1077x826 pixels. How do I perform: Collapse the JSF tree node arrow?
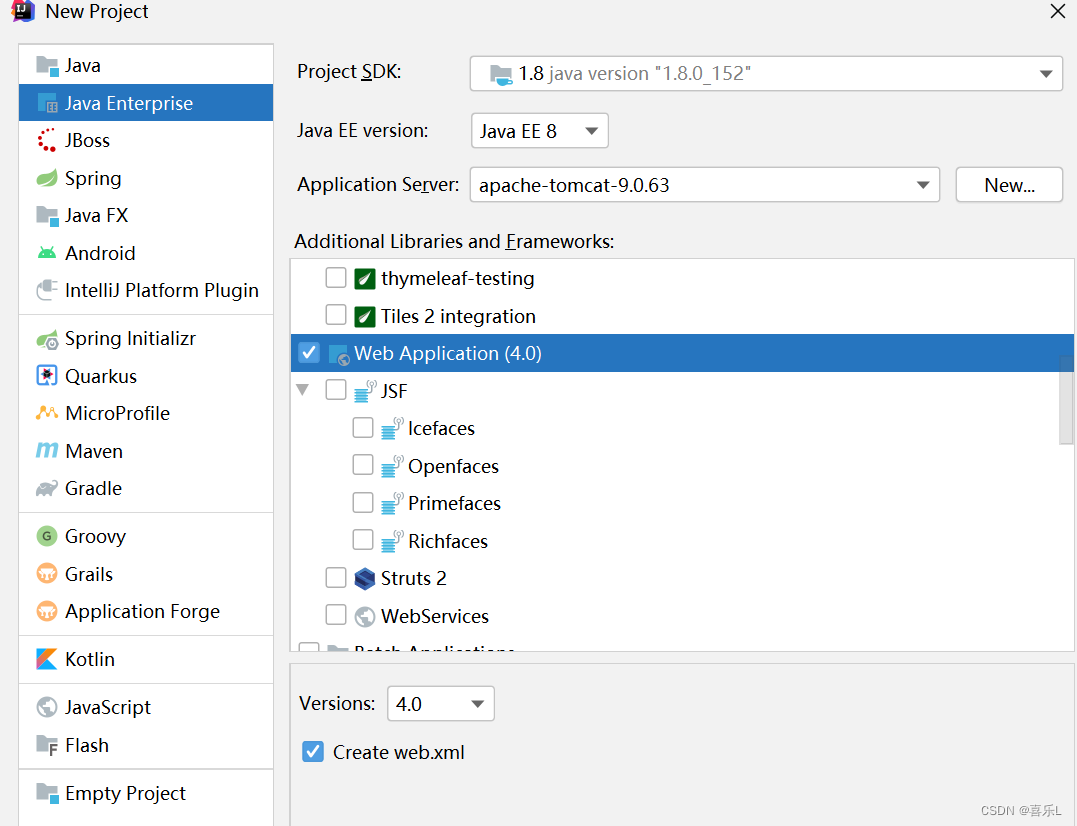click(302, 390)
